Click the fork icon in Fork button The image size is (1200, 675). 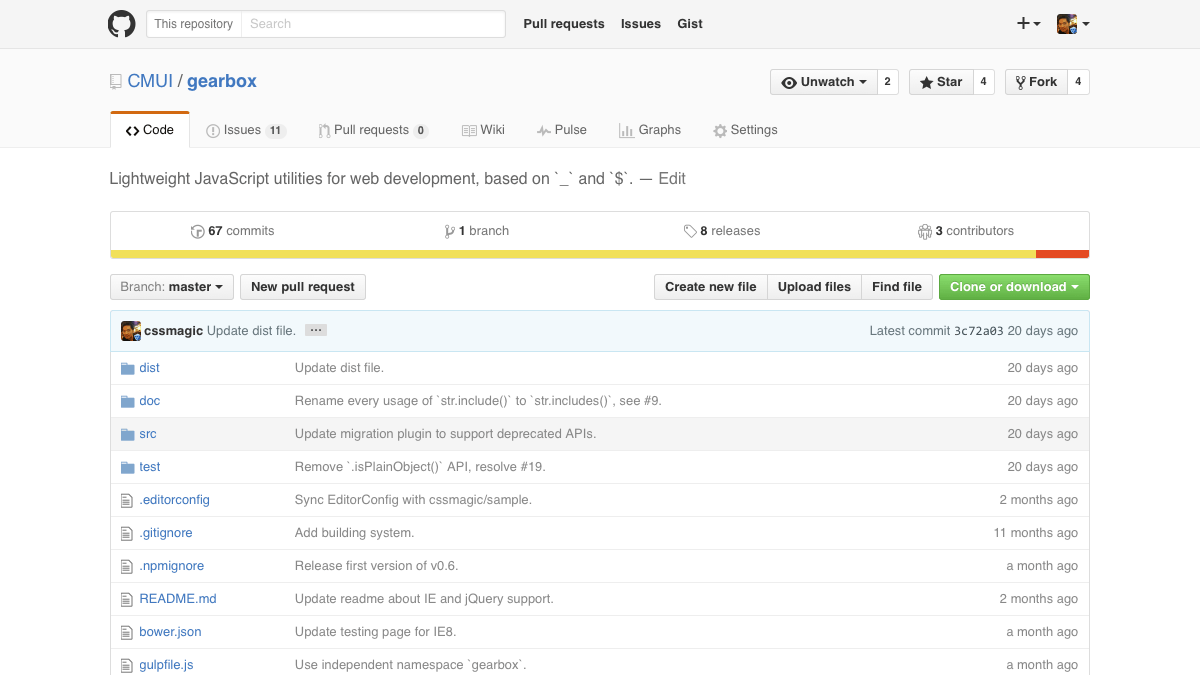pyautogui.click(x=1020, y=82)
